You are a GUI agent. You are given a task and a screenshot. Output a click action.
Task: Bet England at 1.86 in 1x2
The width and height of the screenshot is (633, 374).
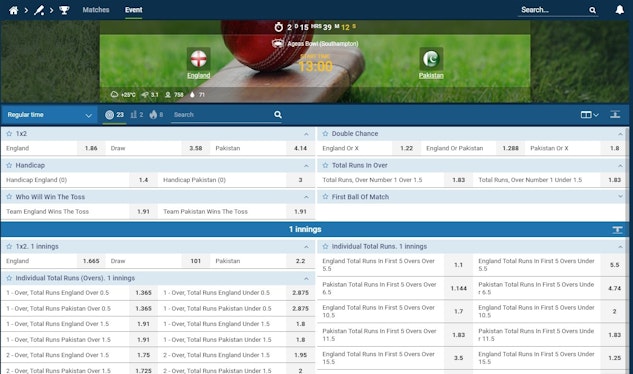(x=91, y=148)
